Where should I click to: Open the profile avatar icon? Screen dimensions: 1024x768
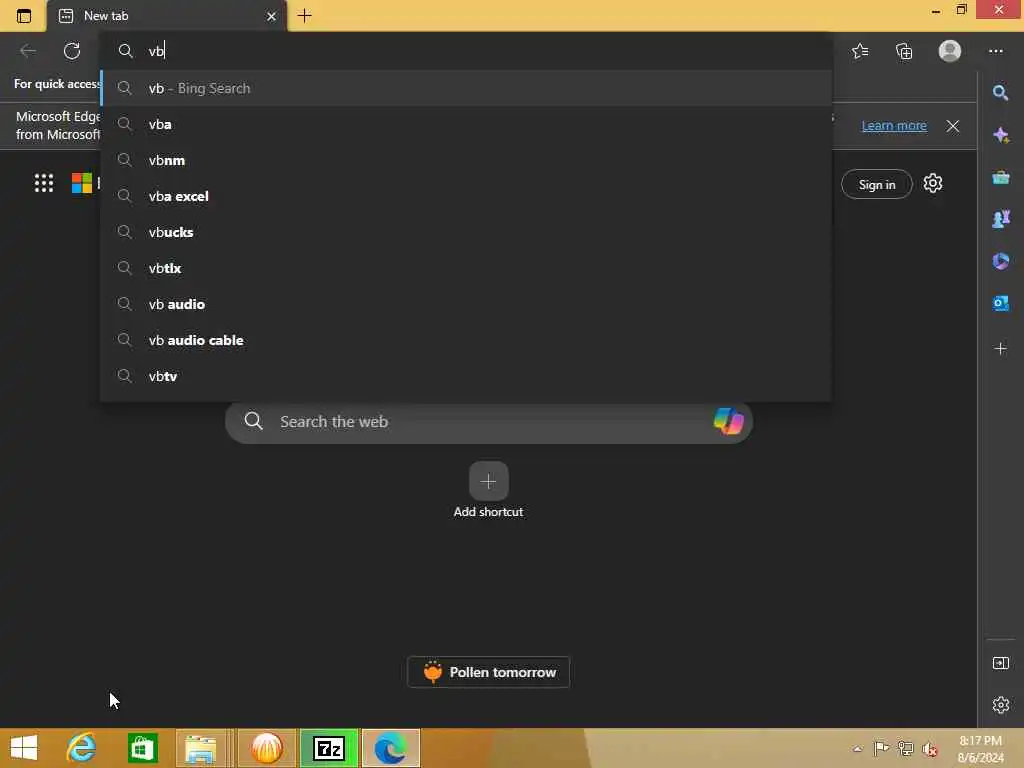pyautogui.click(x=950, y=51)
